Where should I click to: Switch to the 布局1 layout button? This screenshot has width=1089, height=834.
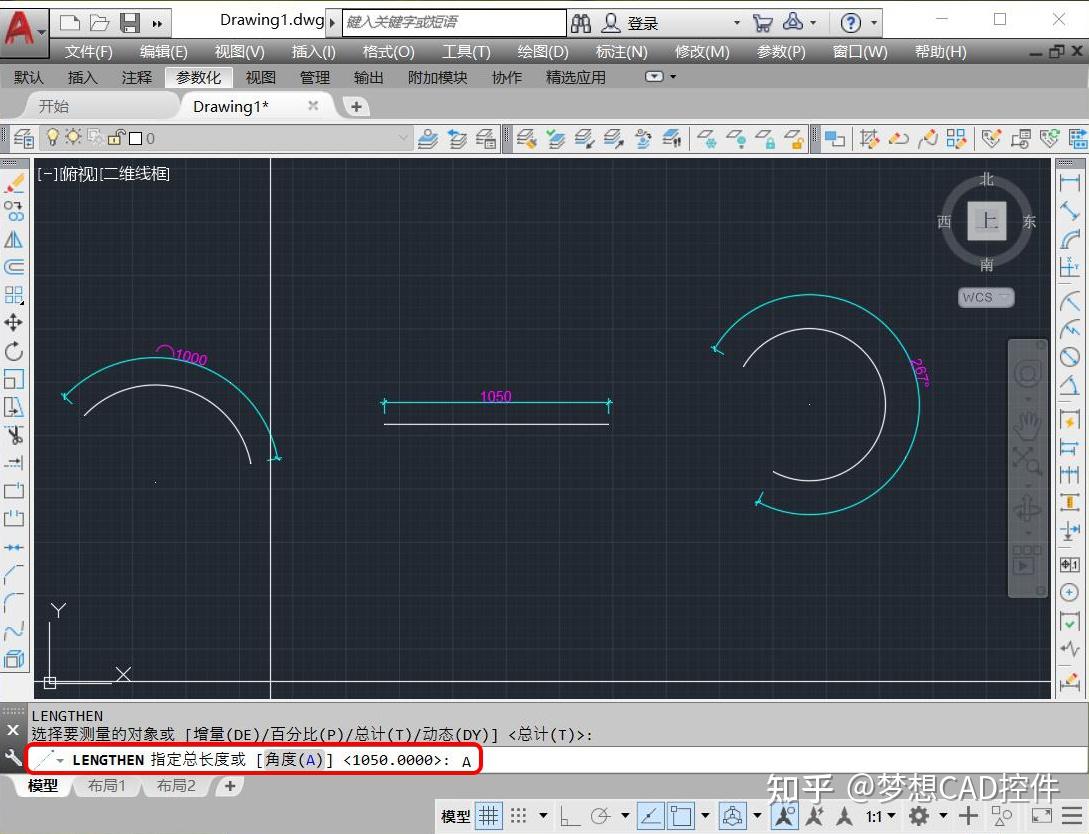point(105,786)
